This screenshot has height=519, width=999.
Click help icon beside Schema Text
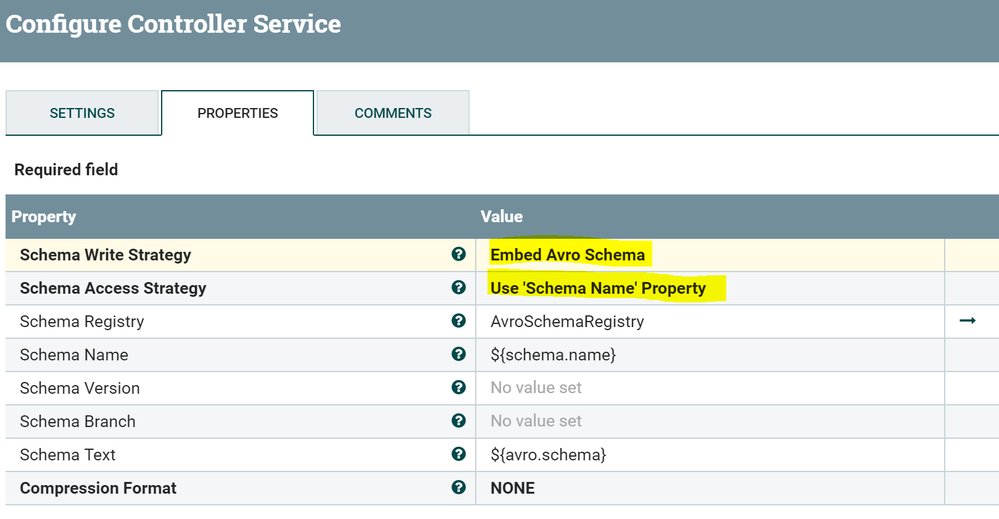458,454
